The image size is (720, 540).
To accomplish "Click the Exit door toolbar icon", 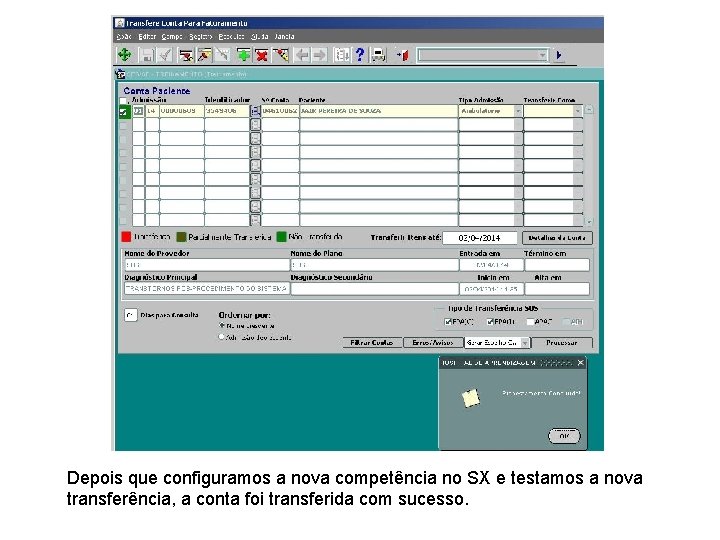I will point(403,56).
